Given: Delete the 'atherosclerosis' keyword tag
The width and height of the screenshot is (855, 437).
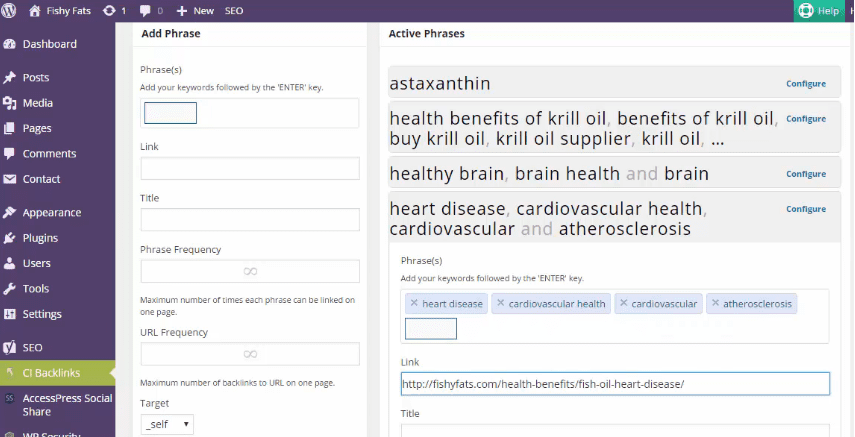Looking at the screenshot, I should tap(716, 304).
